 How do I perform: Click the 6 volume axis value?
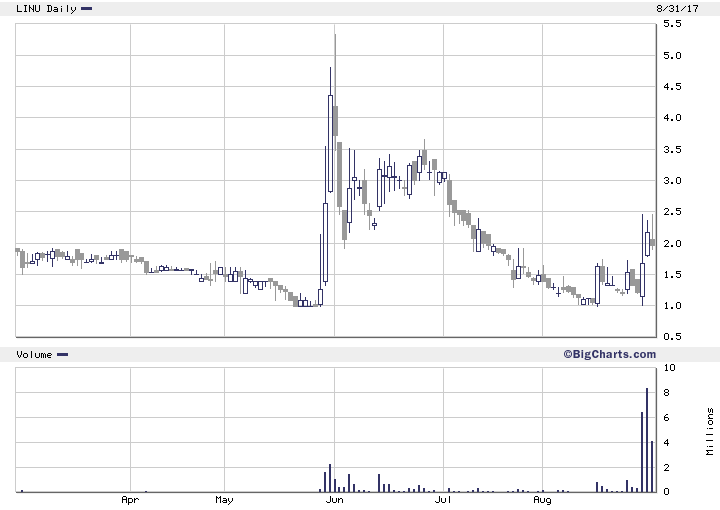pos(666,418)
